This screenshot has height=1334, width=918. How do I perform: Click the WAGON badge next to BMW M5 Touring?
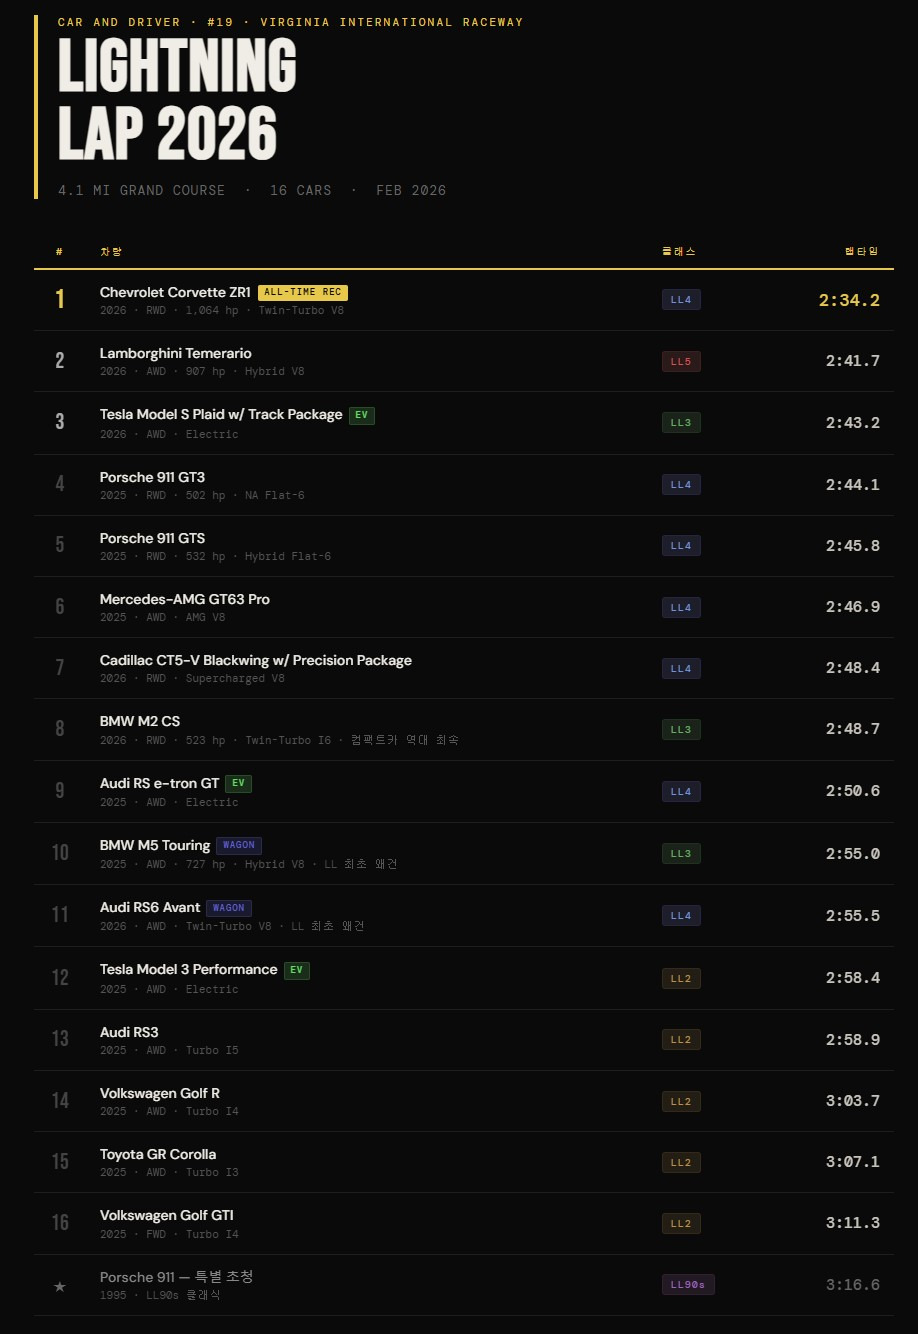tap(239, 846)
